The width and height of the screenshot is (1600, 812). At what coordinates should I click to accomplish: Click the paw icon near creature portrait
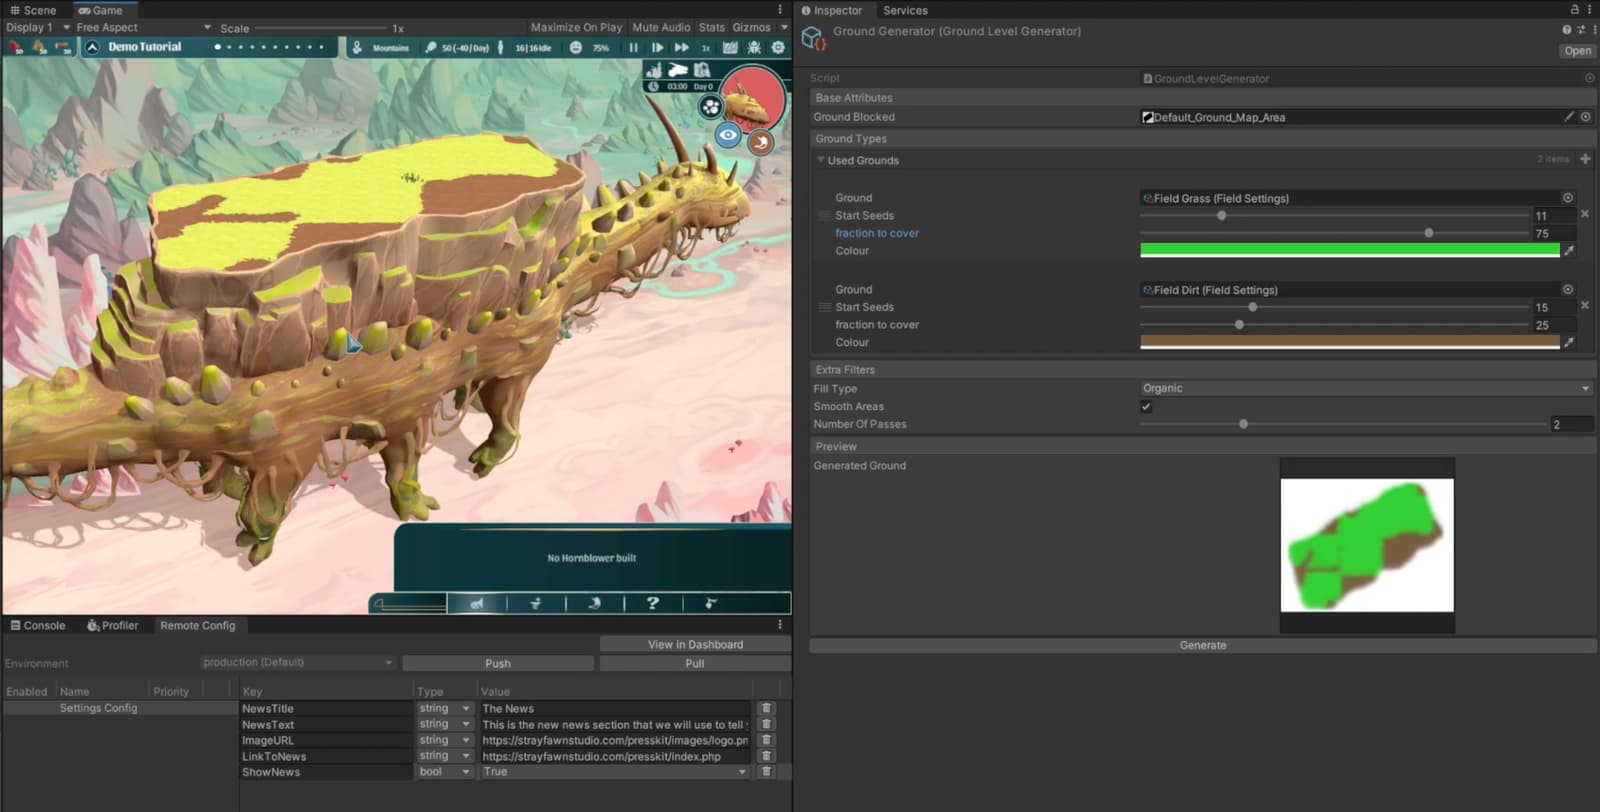tap(710, 106)
